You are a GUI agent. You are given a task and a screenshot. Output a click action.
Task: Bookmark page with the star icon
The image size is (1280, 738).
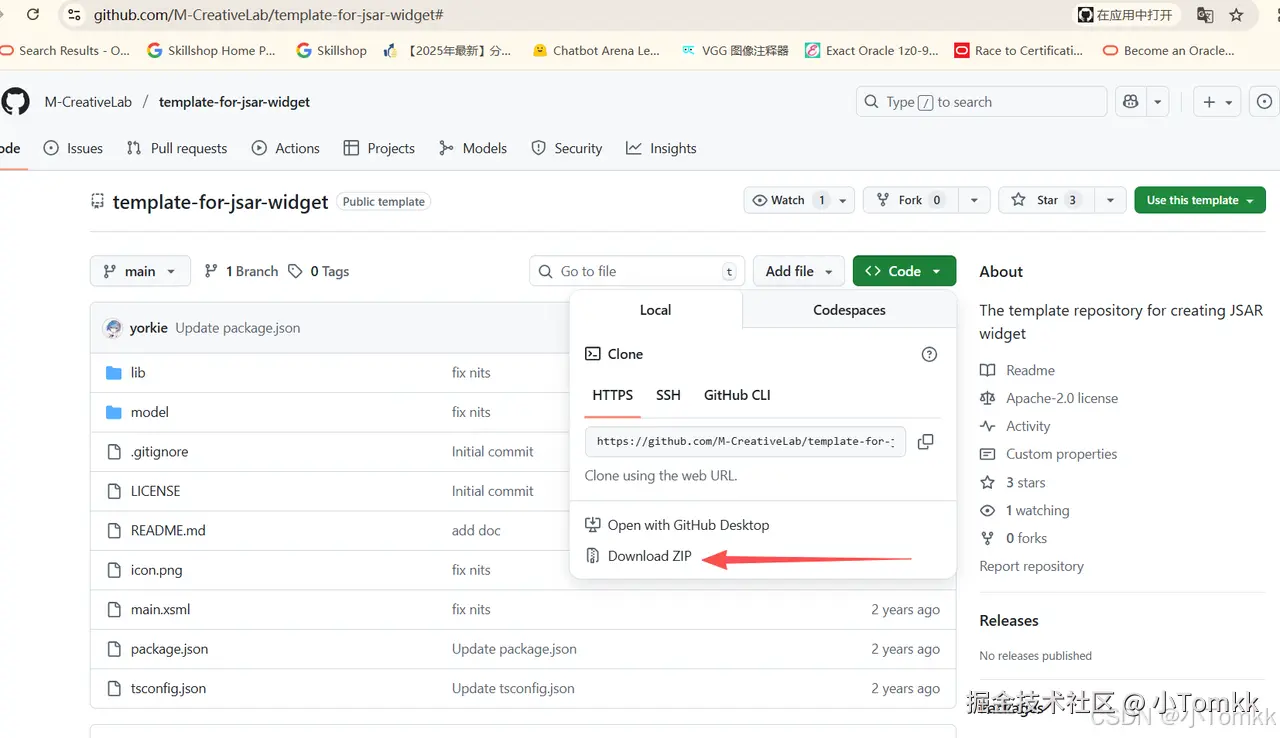[1237, 15]
